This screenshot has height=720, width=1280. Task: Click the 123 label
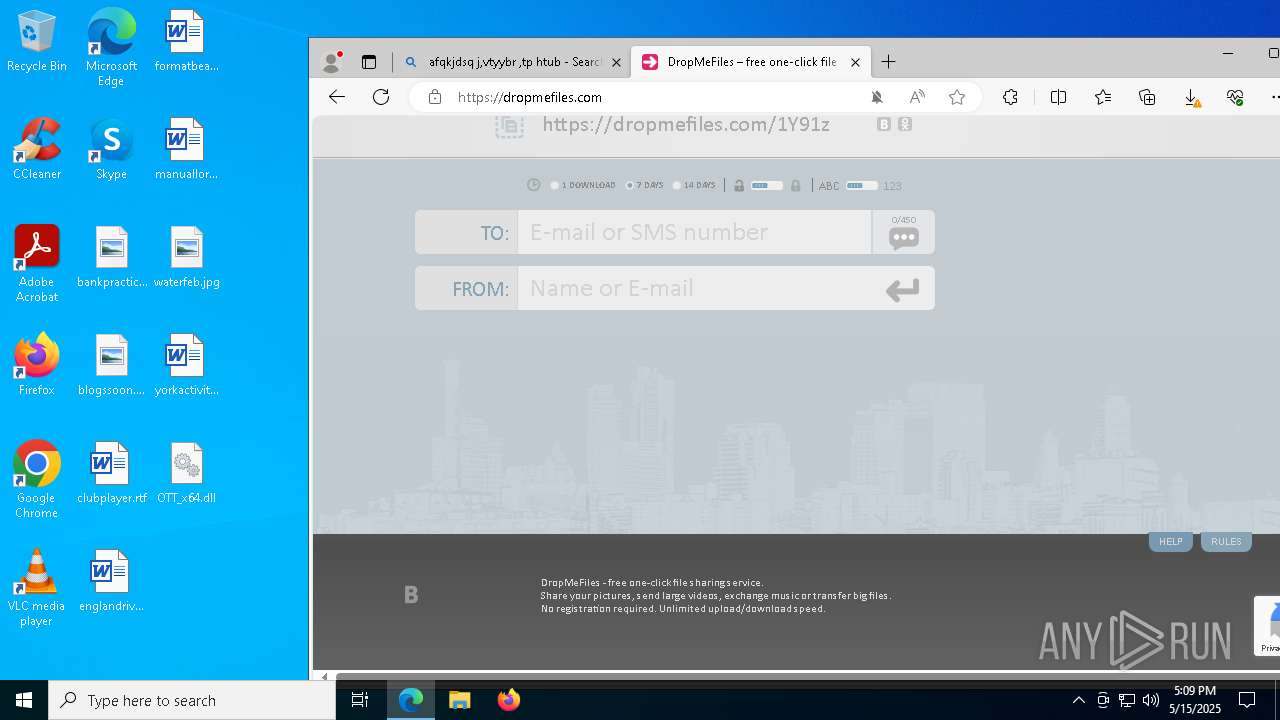pyautogui.click(x=892, y=186)
